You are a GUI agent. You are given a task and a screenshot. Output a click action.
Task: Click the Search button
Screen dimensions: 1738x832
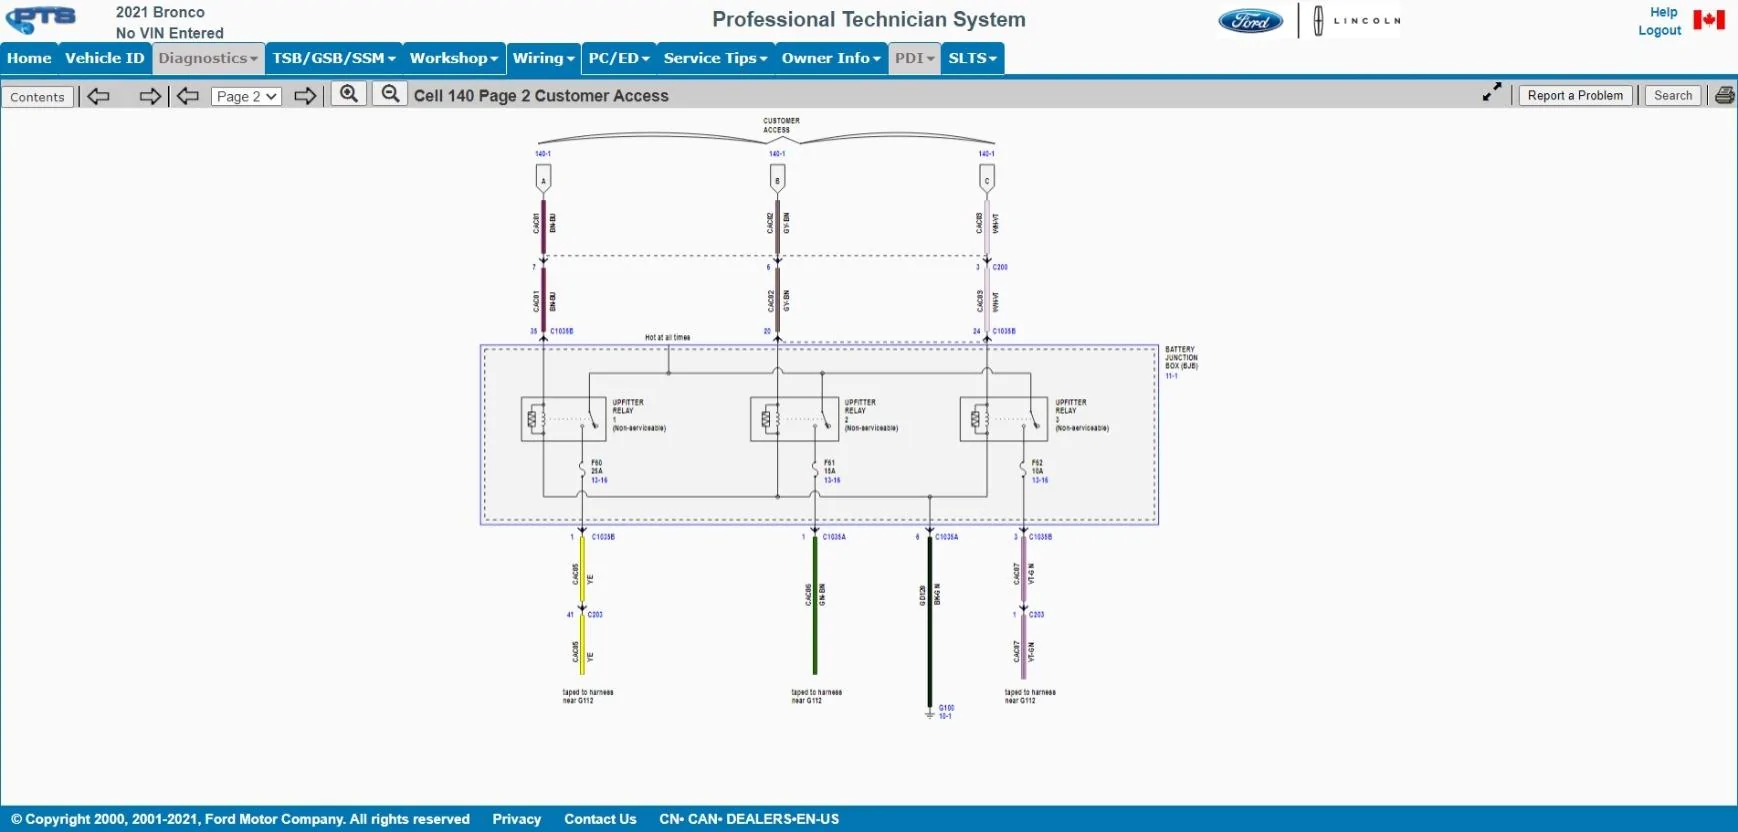click(x=1673, y=95)
